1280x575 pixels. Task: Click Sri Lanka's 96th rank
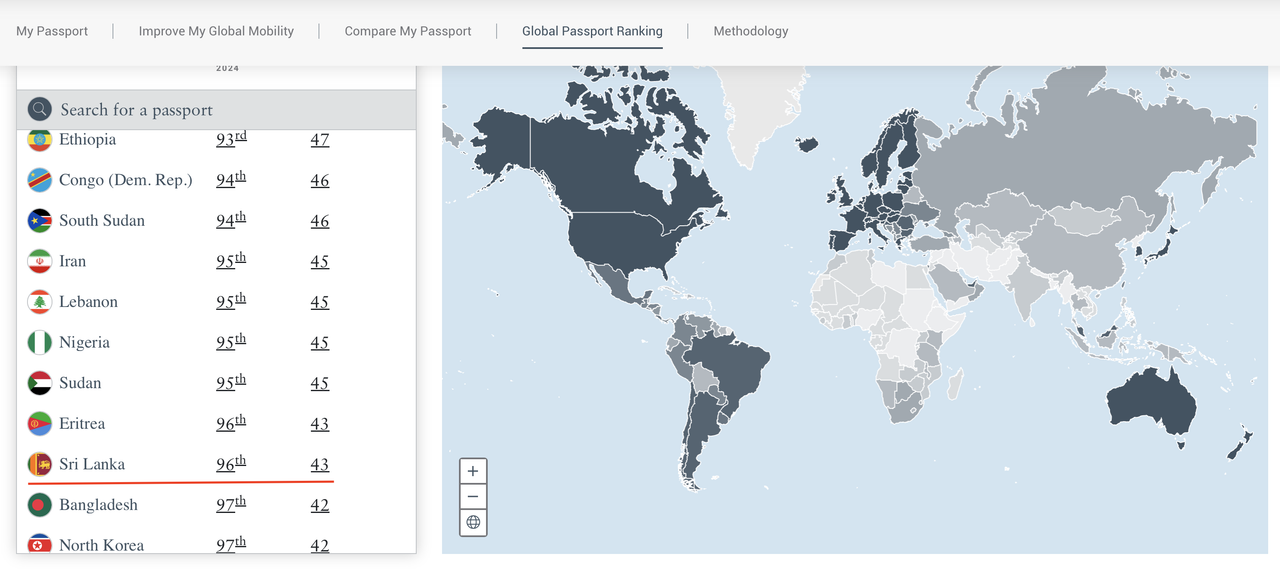231,464
